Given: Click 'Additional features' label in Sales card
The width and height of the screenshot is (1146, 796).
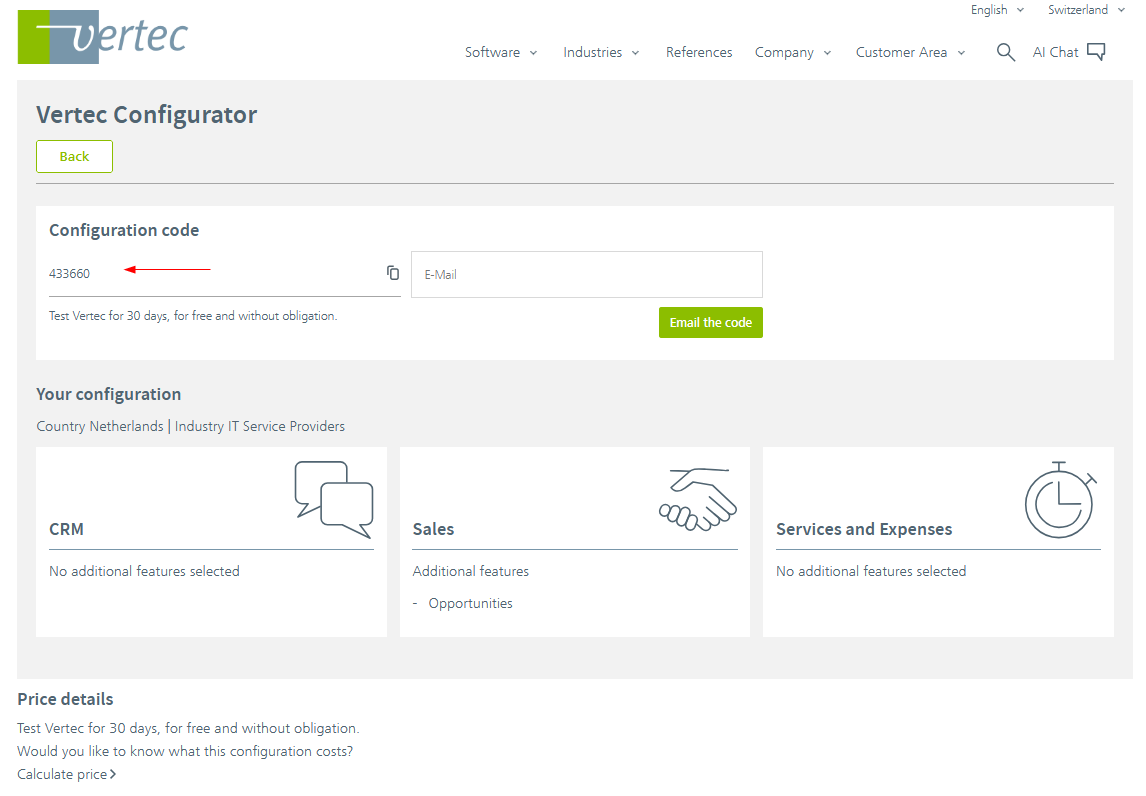Looking at the screenshot, I should [471, 571].
